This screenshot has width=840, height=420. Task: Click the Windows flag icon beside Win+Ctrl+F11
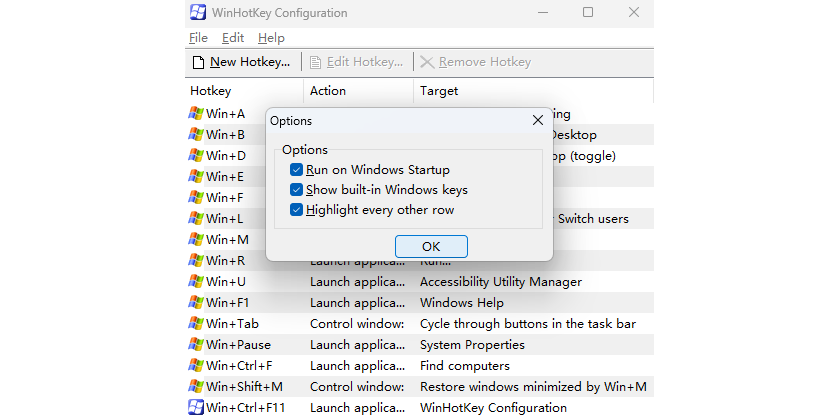pos(196,408)
